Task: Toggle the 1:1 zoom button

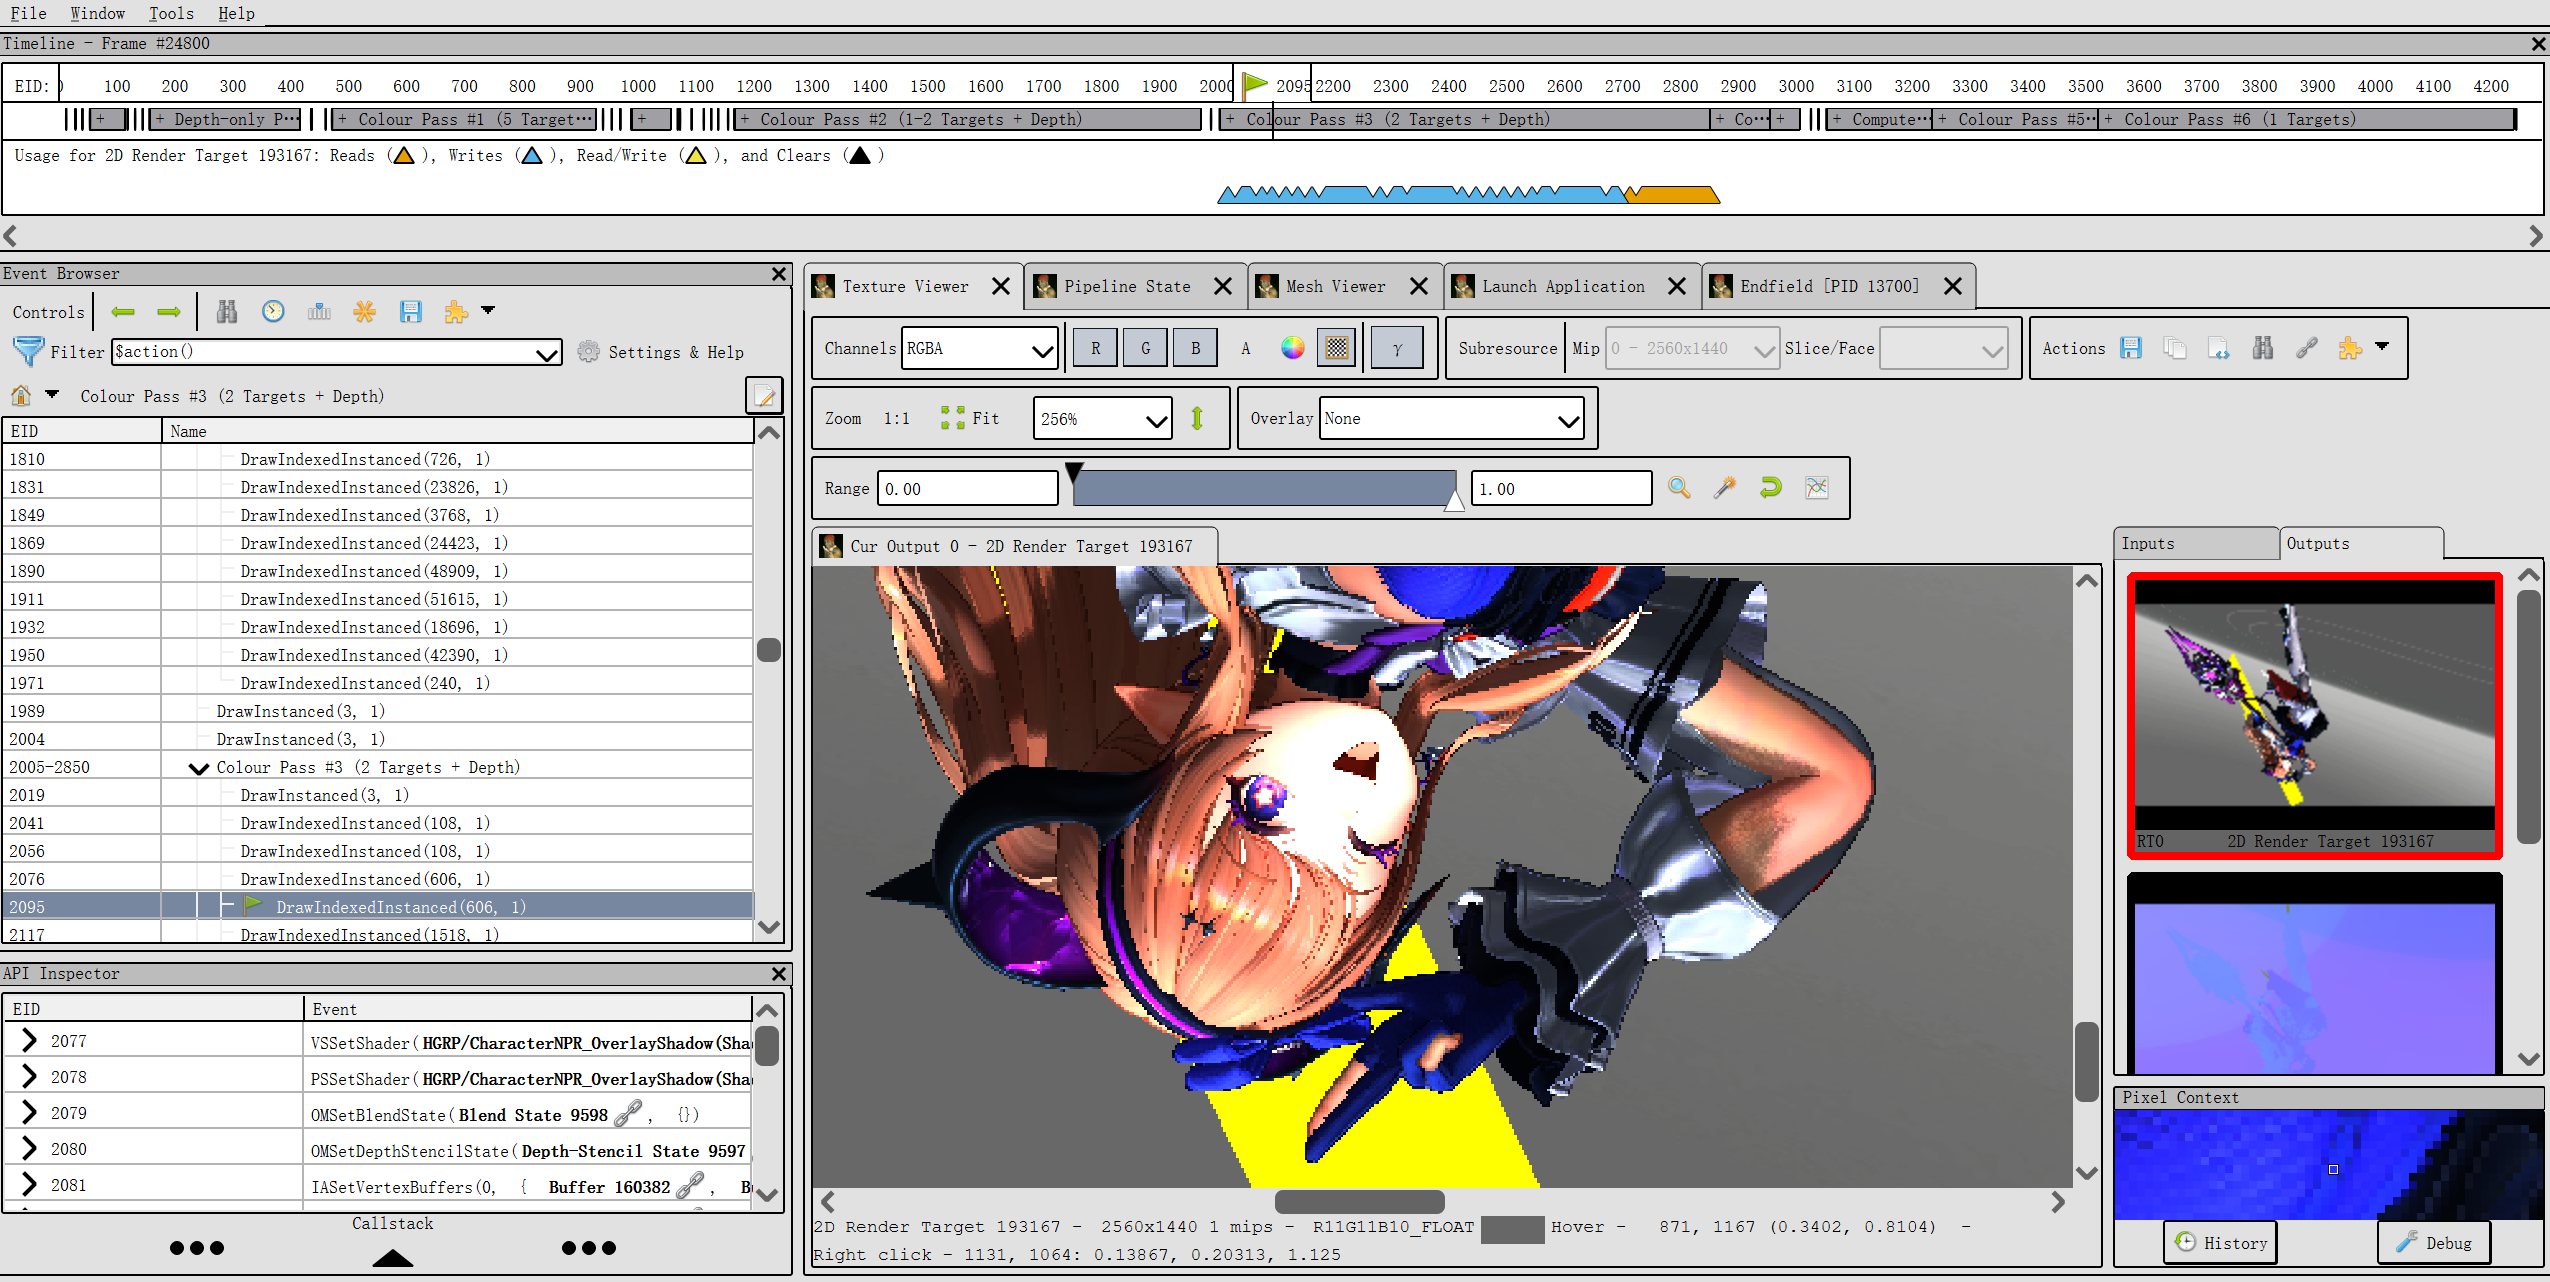Action: coord(896,418)
